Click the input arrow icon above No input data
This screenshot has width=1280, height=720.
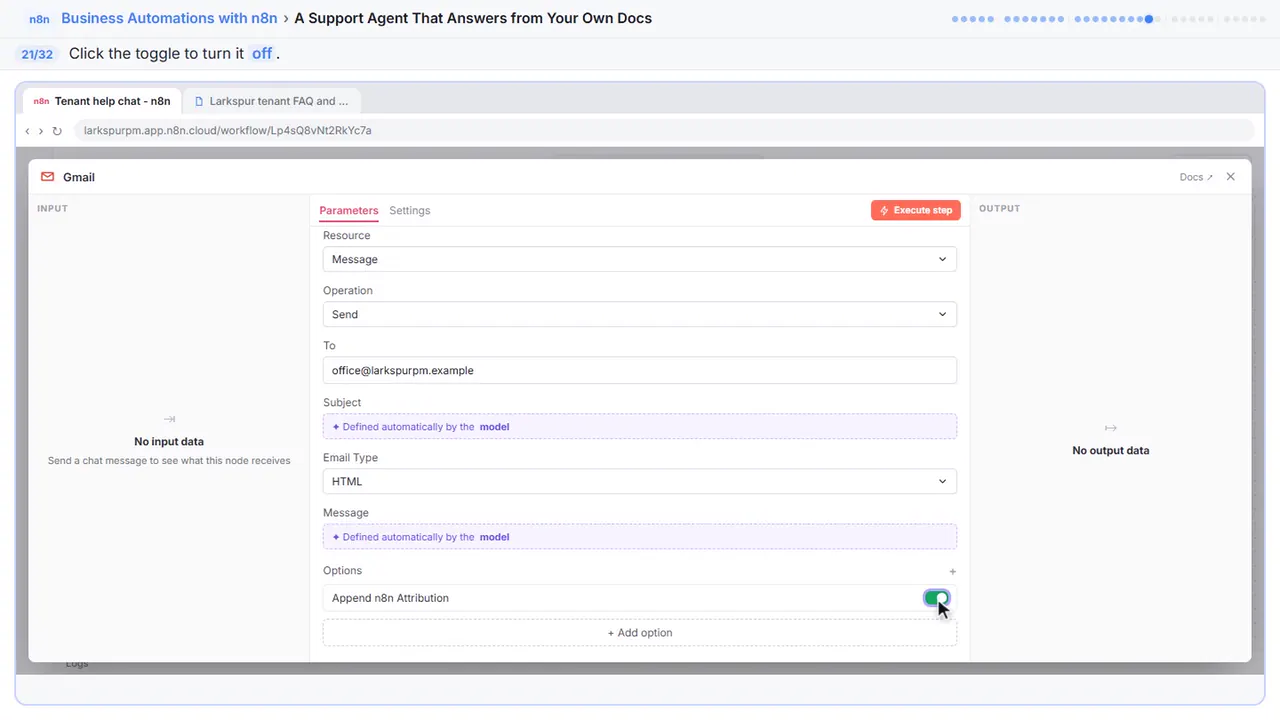[169, 419]
